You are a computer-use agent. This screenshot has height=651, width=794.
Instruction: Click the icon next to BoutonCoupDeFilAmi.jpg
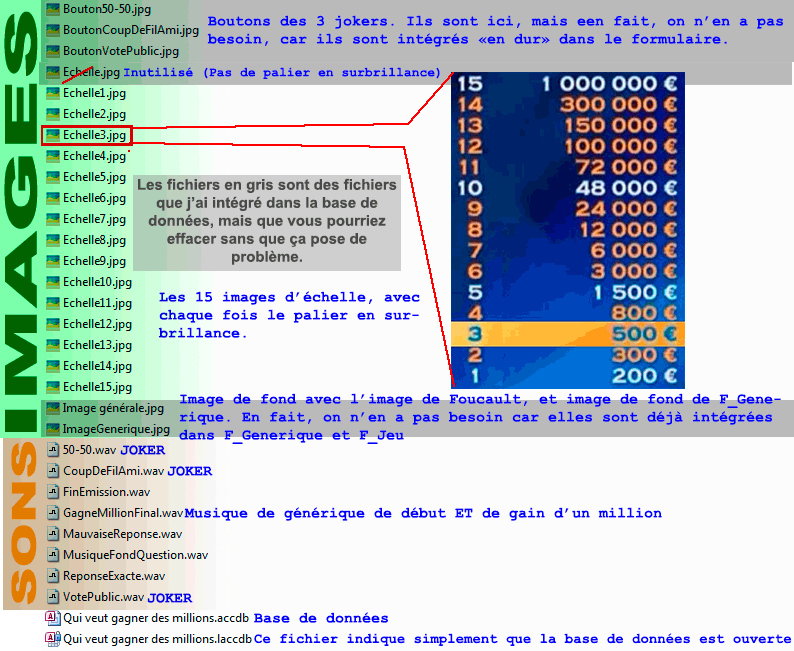click(x=53, y=30)
